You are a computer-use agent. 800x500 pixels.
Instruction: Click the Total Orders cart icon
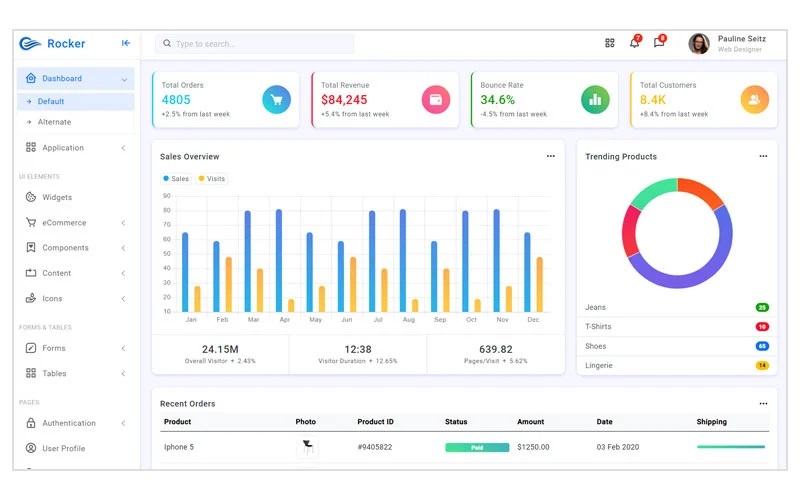[x=276, y=99]
